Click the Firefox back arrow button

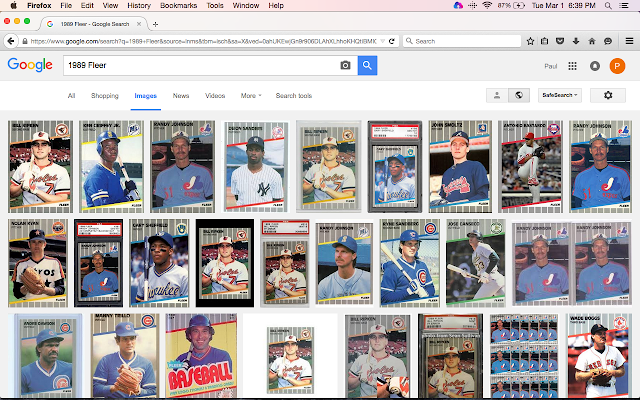coord(11,41)
